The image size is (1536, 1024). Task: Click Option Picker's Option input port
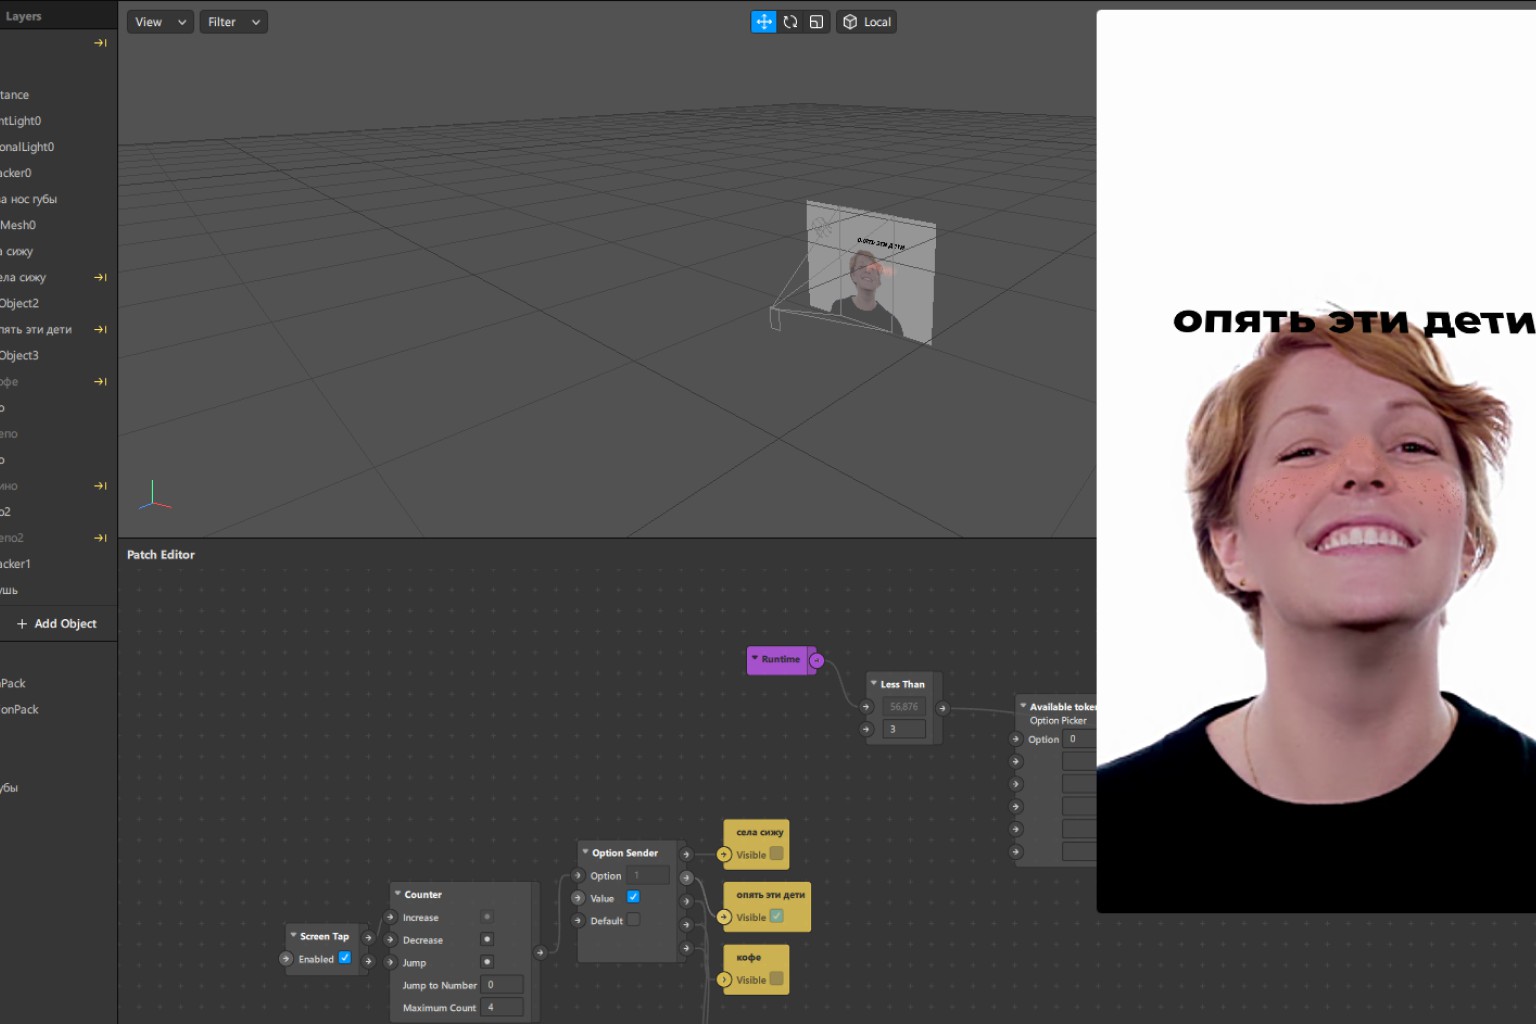tap(1016, 739)
